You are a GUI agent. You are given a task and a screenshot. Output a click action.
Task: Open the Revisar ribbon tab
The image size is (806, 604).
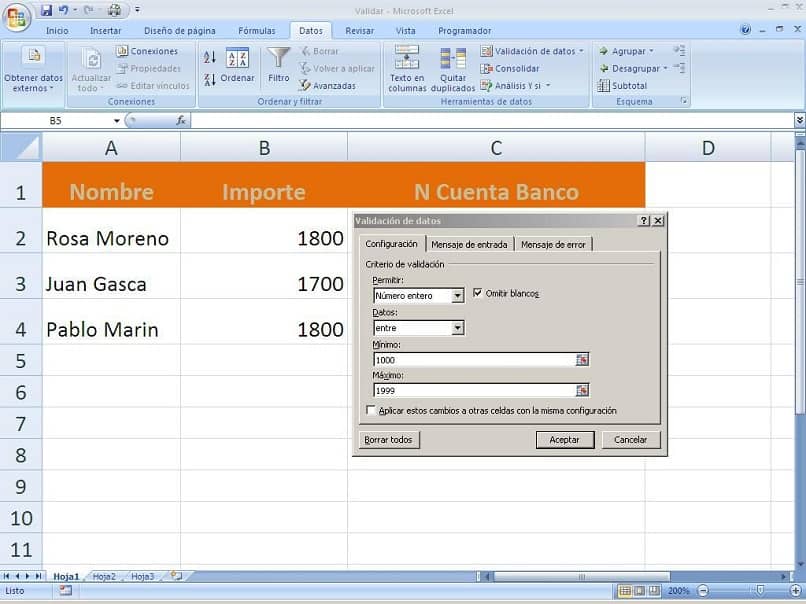coord(360,30)
